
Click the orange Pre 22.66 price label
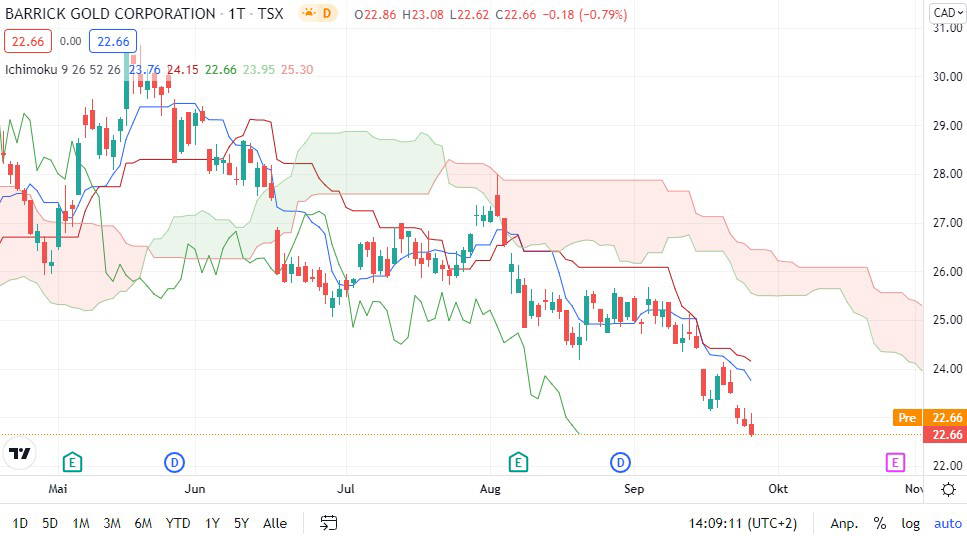929,418
